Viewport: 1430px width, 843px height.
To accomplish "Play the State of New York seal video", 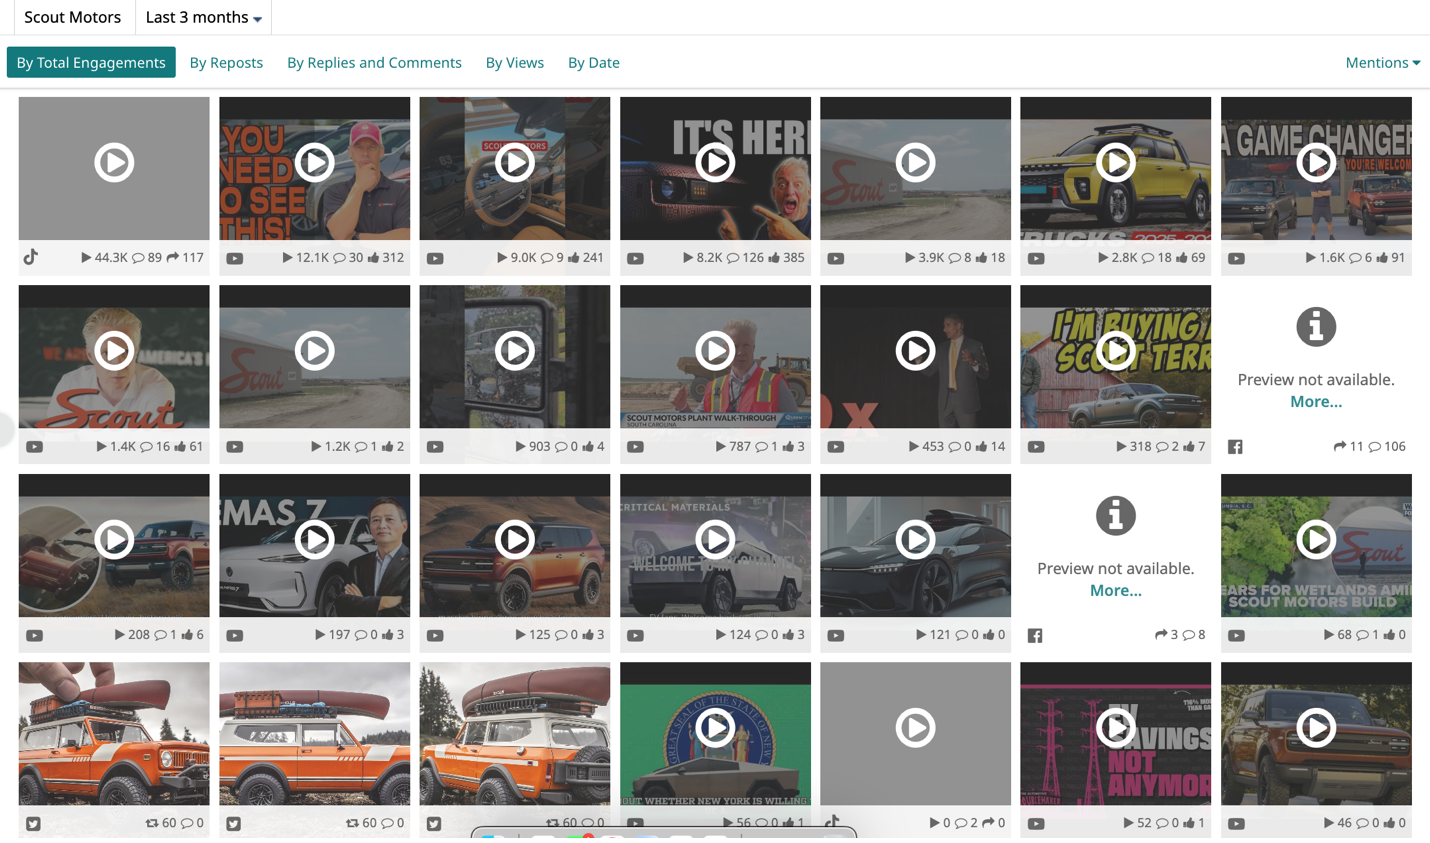I will click(715, 728).
